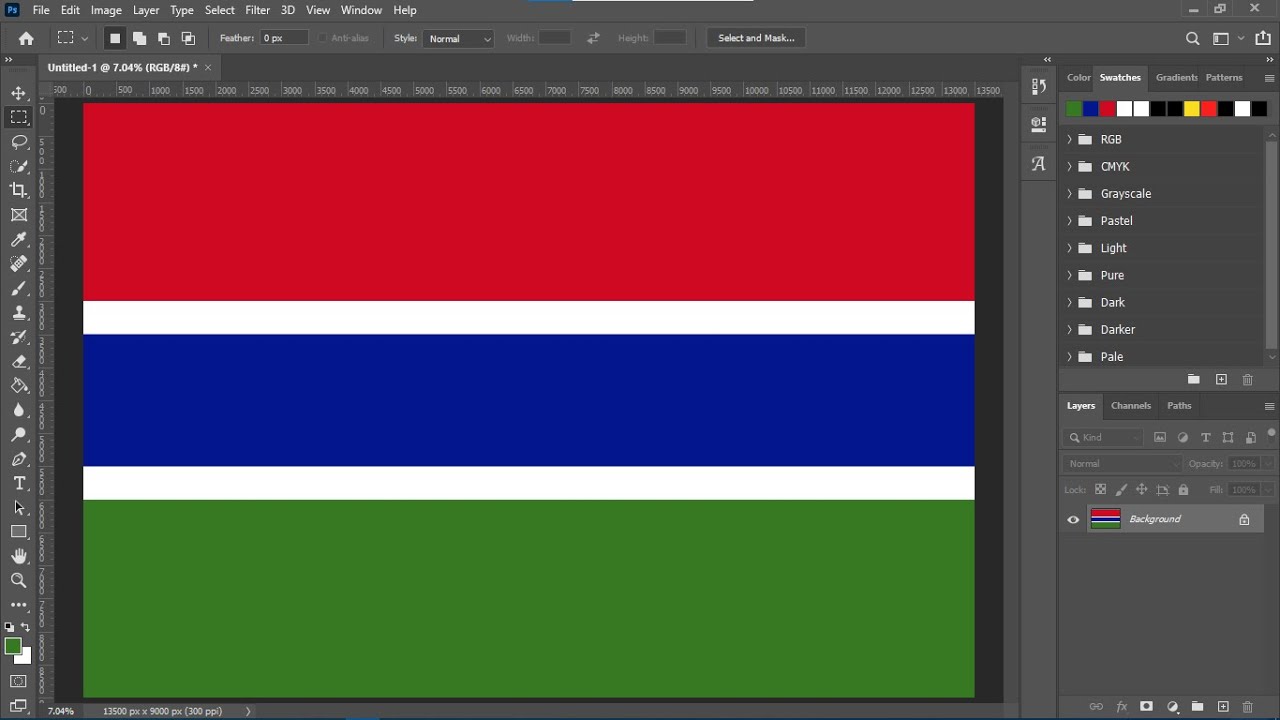Expand the RGB swatch folder

click(x=1069, y=139)
